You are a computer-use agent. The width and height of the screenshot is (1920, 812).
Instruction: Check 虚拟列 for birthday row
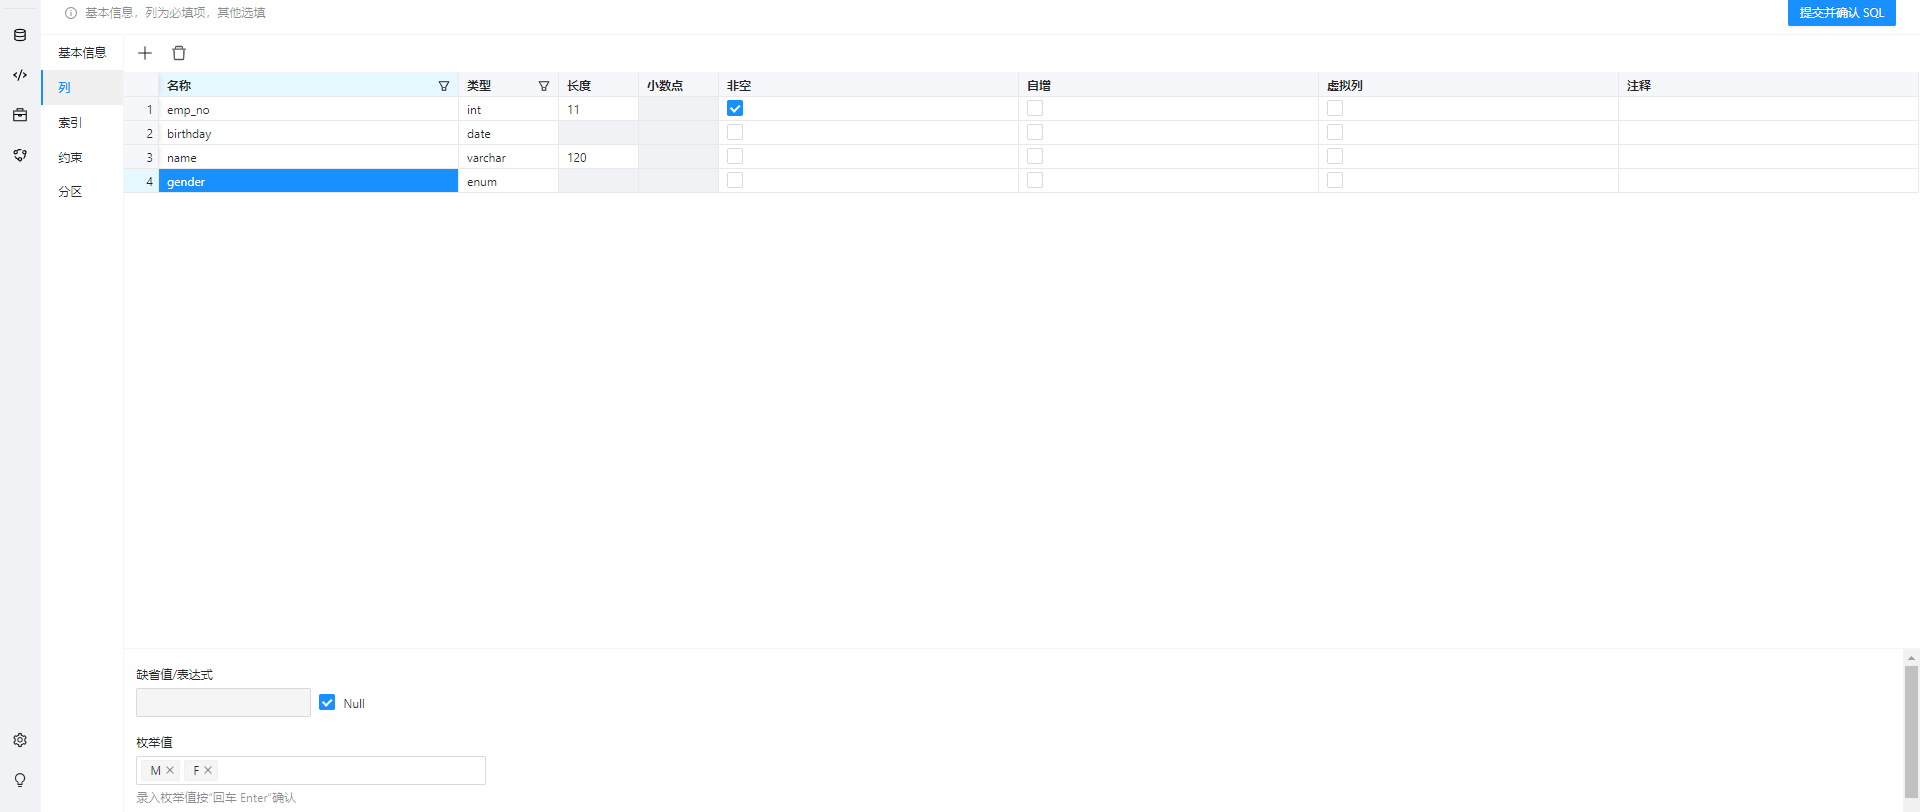[1335, 132]
